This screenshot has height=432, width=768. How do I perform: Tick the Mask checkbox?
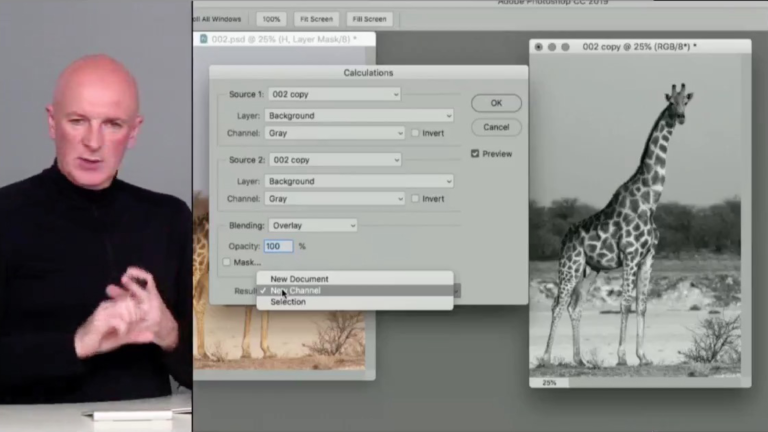click(227, 262)
